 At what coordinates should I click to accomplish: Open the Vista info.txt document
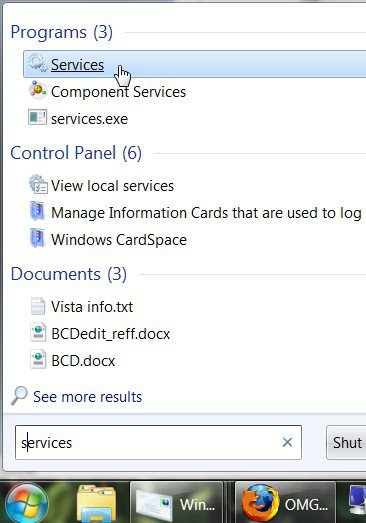[92, 307]
